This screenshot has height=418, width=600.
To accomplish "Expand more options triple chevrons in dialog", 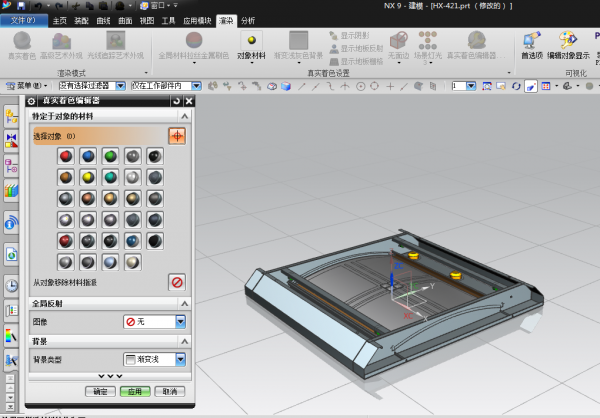I will pos(110,376).
